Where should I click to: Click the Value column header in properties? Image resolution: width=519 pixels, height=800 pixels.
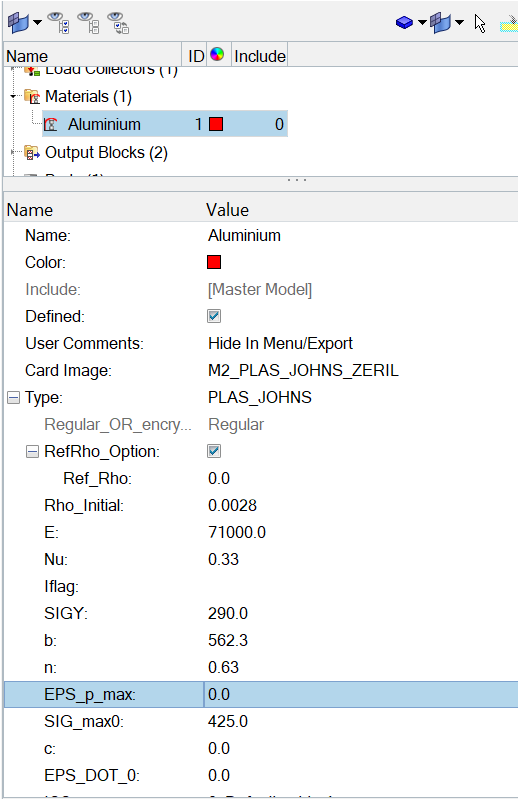[x=228, y=210]
